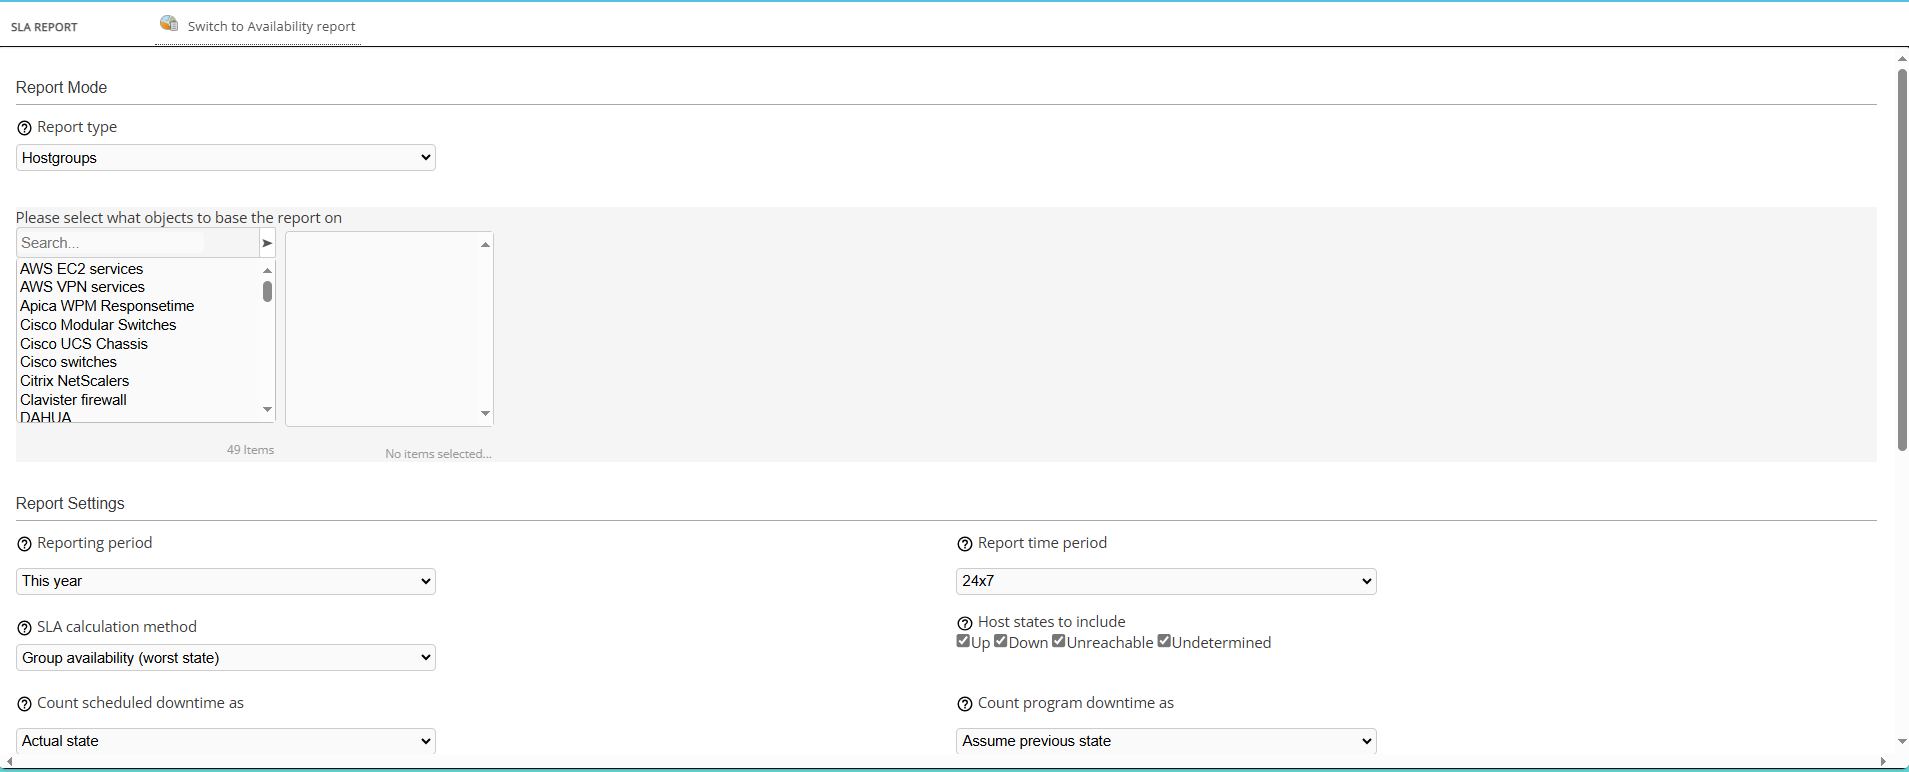
Task: Select Cisco switches in the list
Action: (68, 362)
